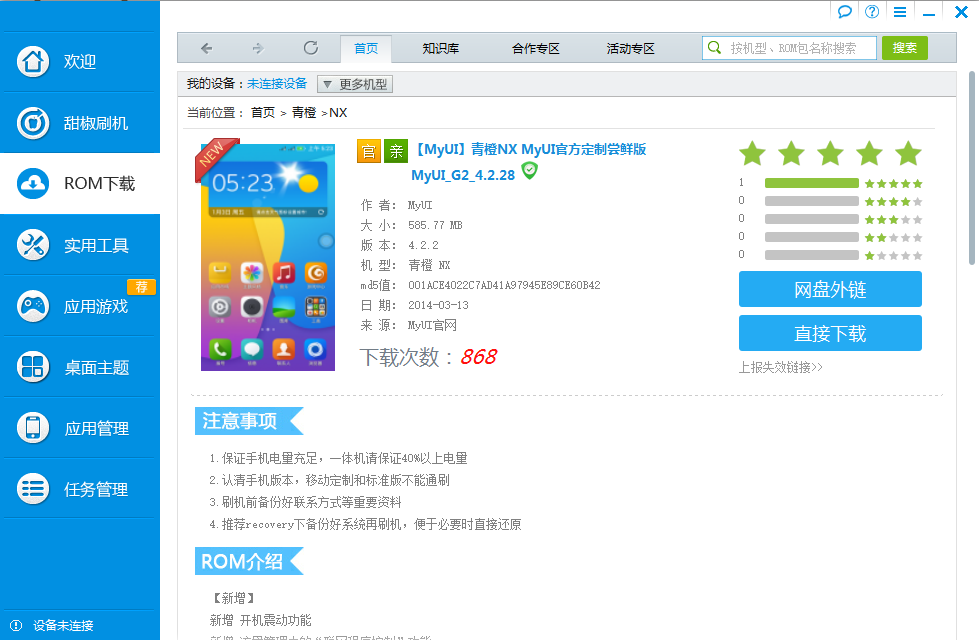Click the refresh page icon

click(310, 47)
